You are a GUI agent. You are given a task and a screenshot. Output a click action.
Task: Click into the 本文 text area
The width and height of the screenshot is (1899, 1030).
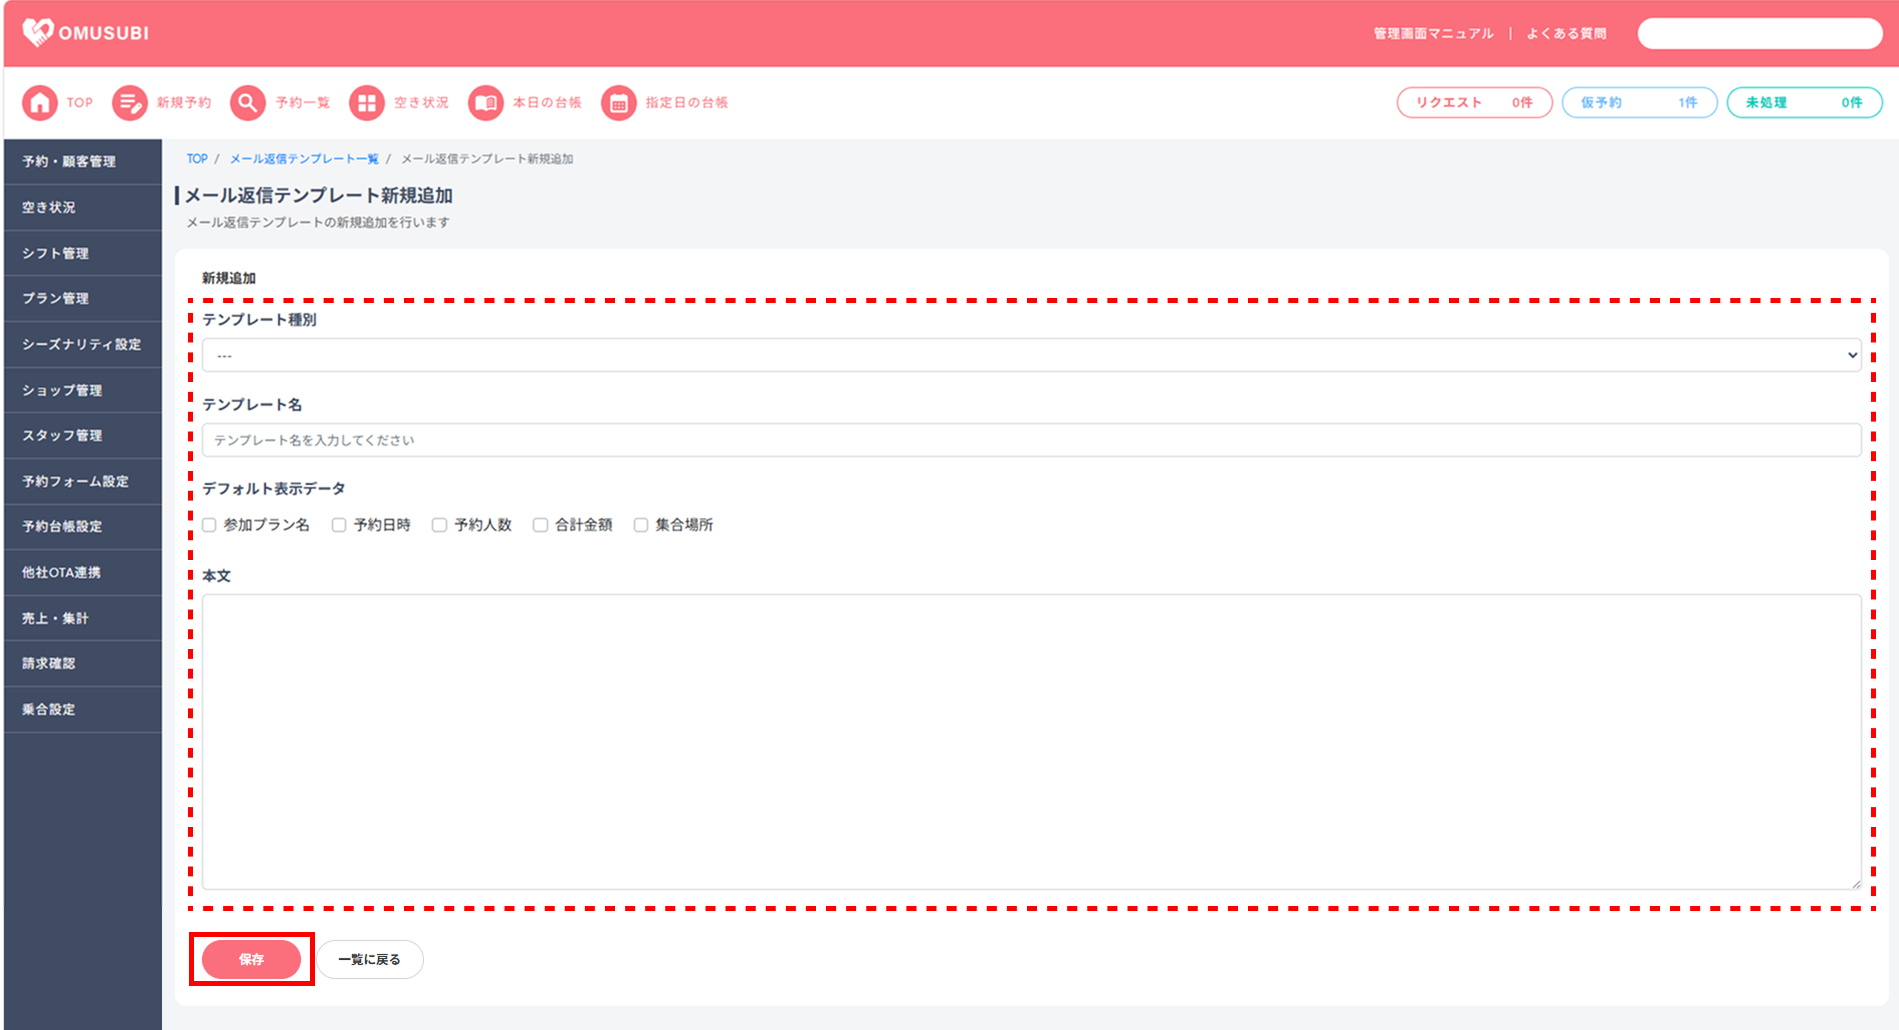click(1031, 742)
